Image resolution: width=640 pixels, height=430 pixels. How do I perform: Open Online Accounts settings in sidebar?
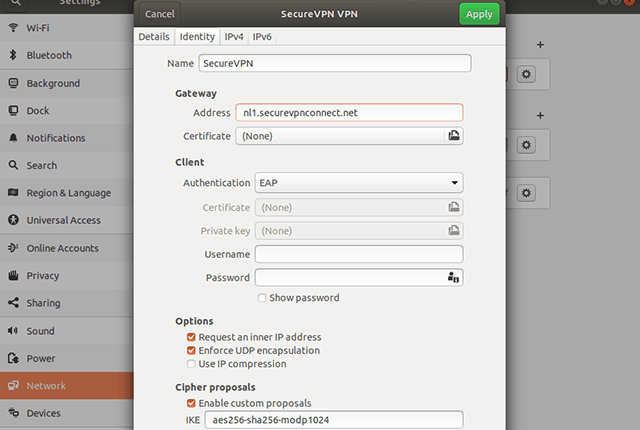[x=67, y=248]
